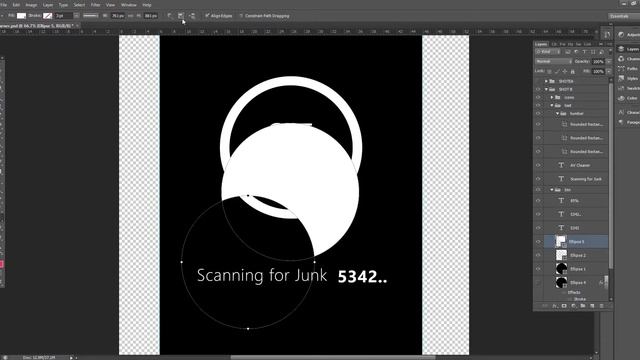Open the Edit menu
Viewport: 640px width, 360px height.
click(16, 5)
